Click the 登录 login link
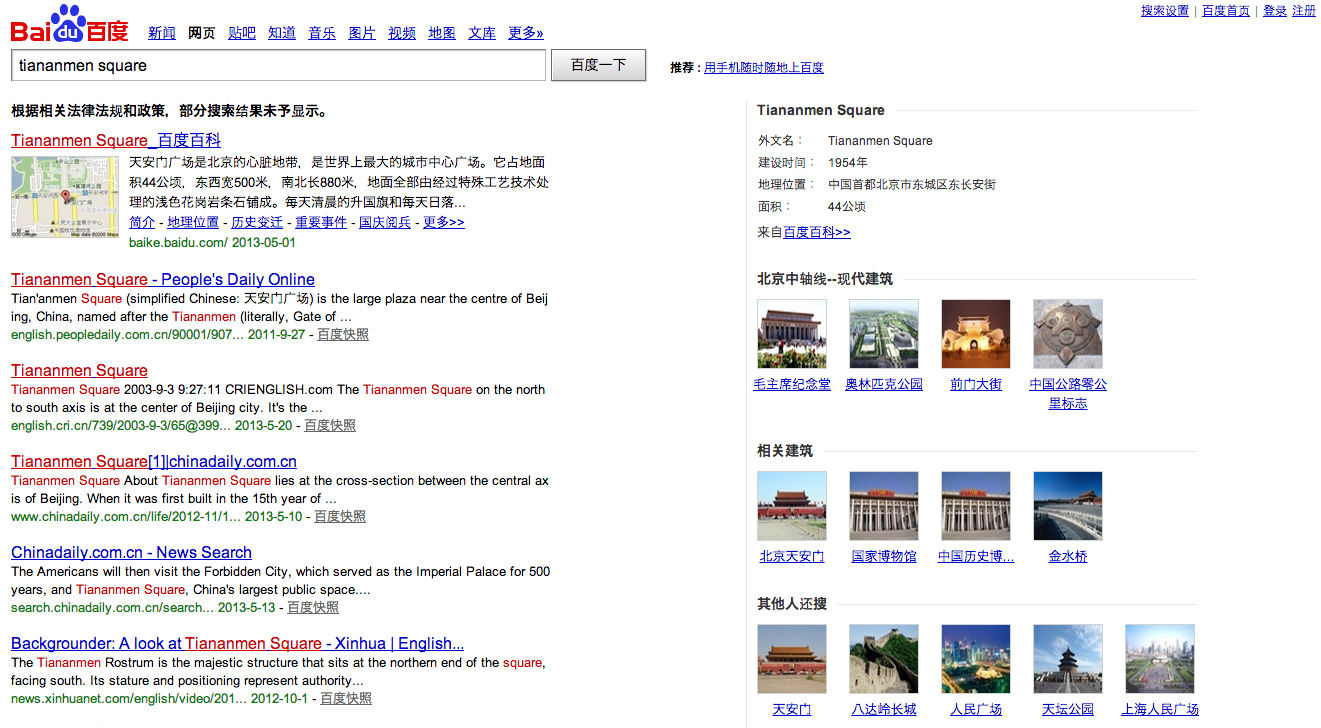This screenshot has height=728, width=1321. click(x=1275, y=11)
